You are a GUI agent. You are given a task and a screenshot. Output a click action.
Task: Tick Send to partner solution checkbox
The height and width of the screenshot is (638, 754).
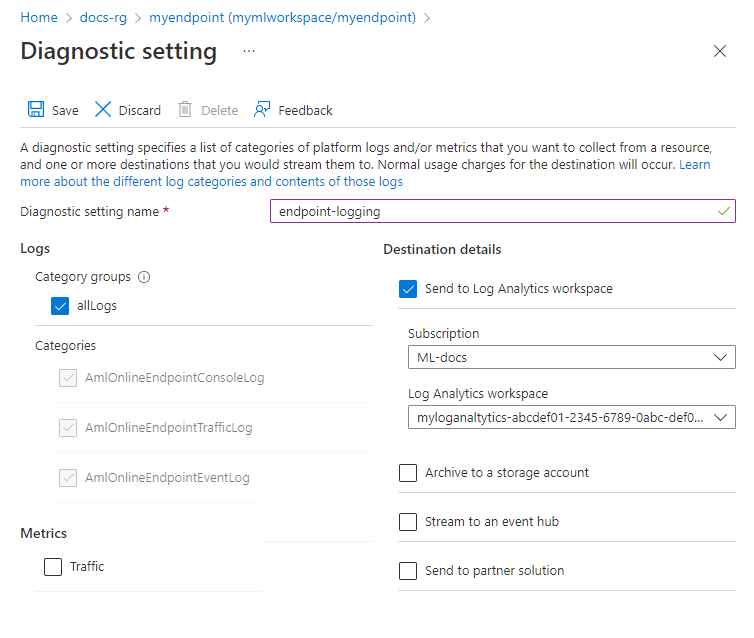tap(408, 571)
